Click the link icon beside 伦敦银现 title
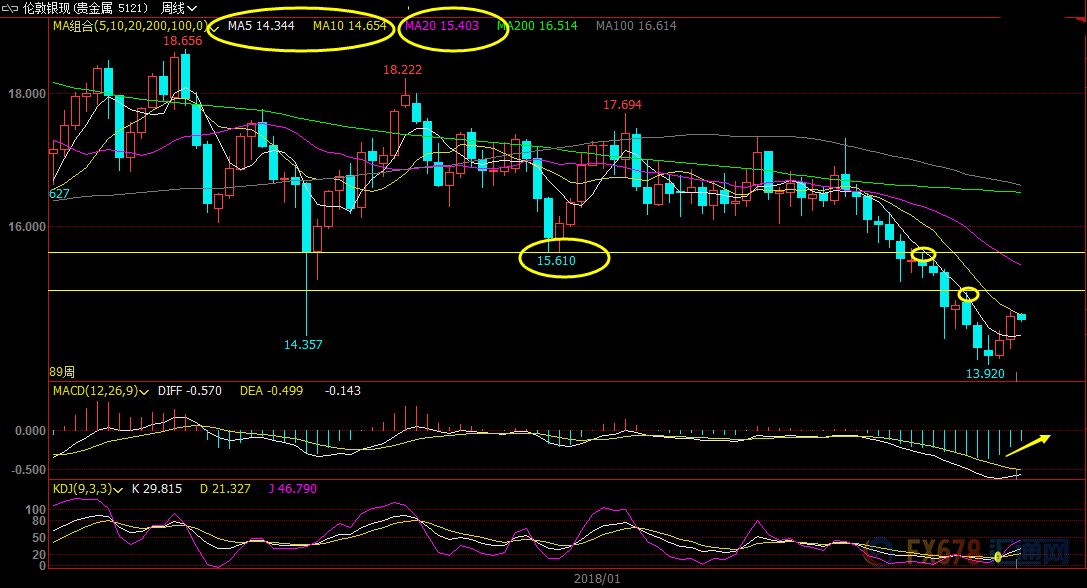Screen dimensions: 1087x588 10,9
